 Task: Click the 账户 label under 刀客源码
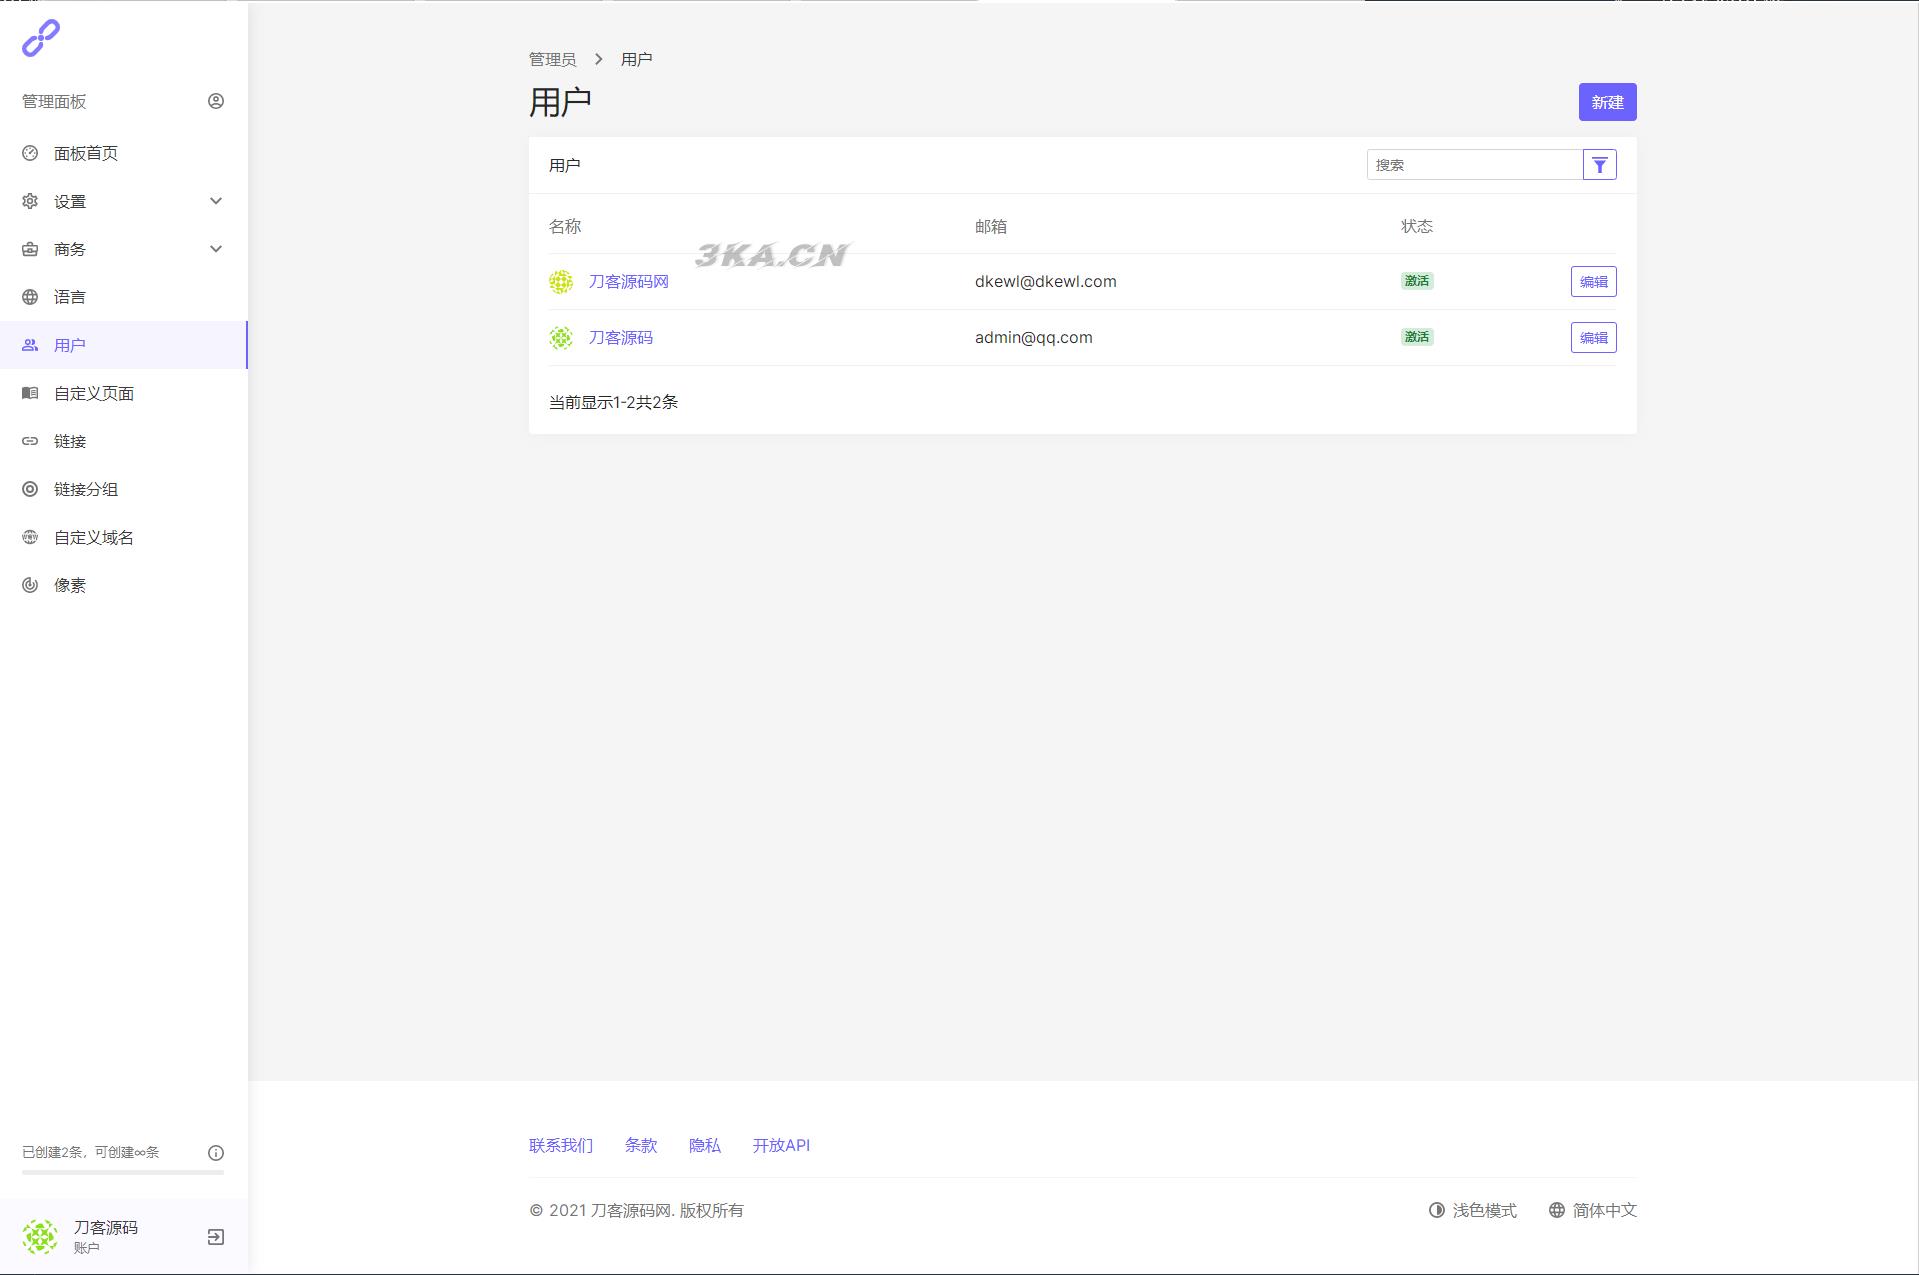point(87,1248)
